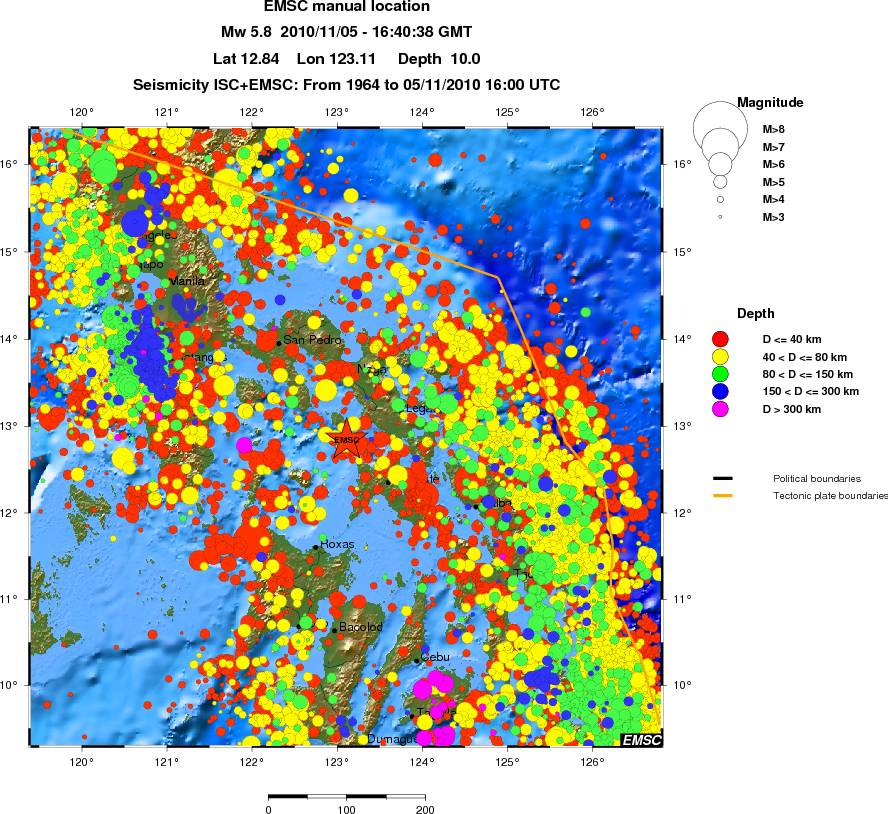888x814 pixels.
Task: Click the 'Political boundaries' legend label
Action: [817, 479]
